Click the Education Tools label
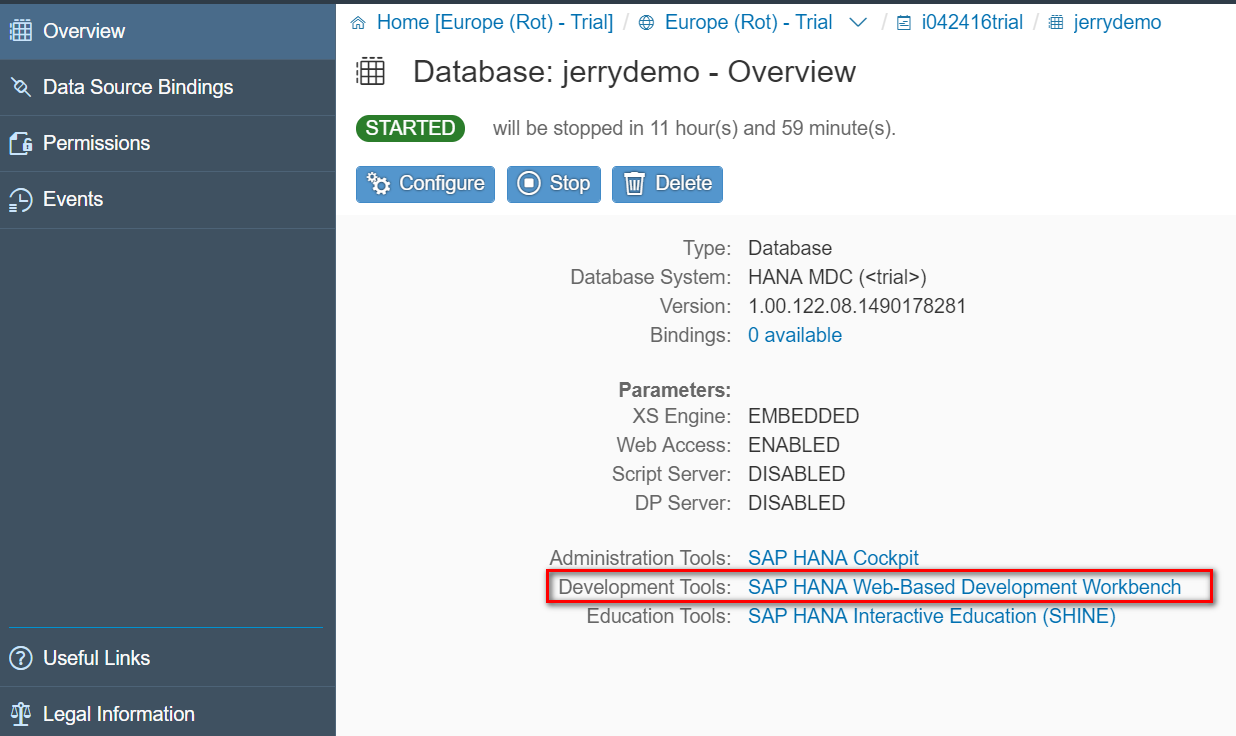 tap(659, 616)
